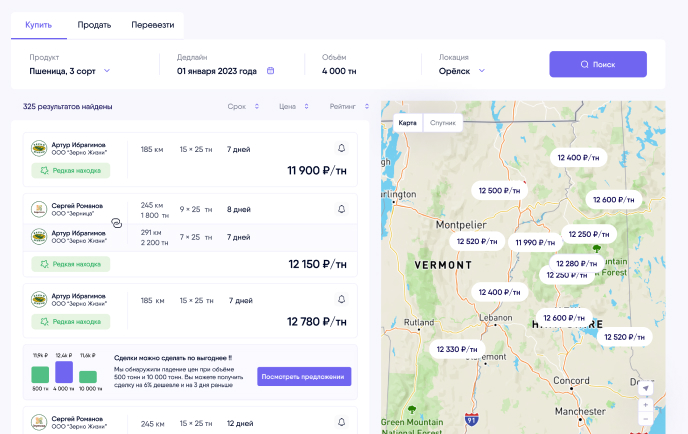Switch map to Спутник view
Viewport: 688px width, 434px height.
[443, 123]
